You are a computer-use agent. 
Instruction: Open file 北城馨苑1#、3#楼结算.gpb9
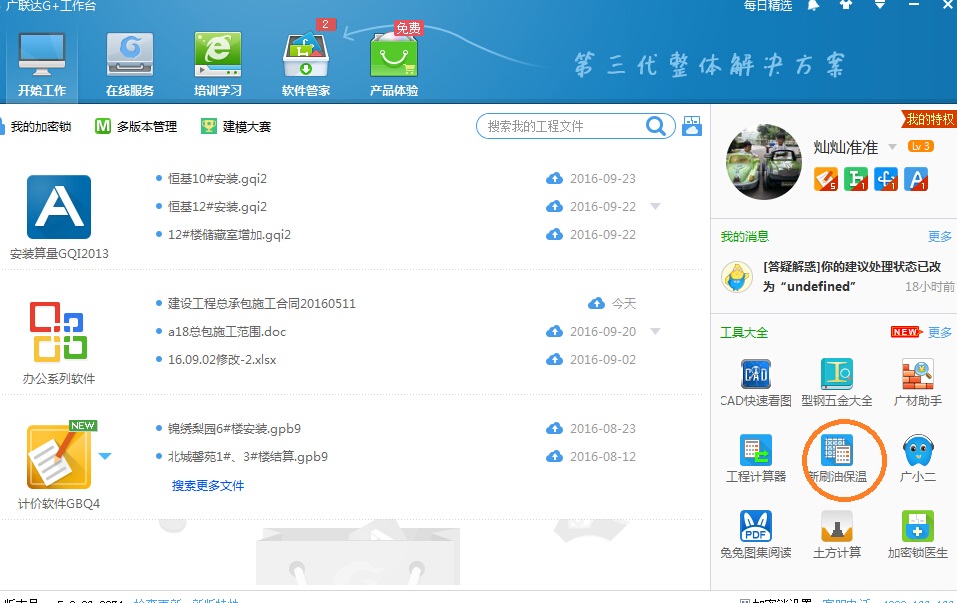248,457
